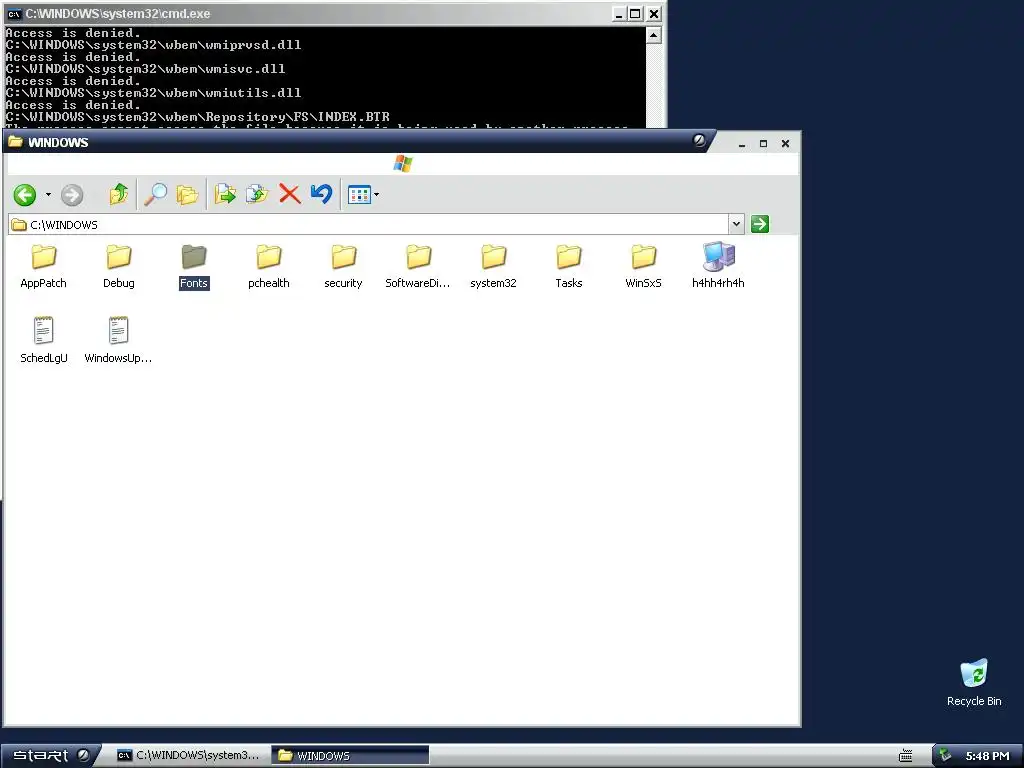
Task: Select the AppPatch folder
Action: pyautogui.click(x=44, y=266)
